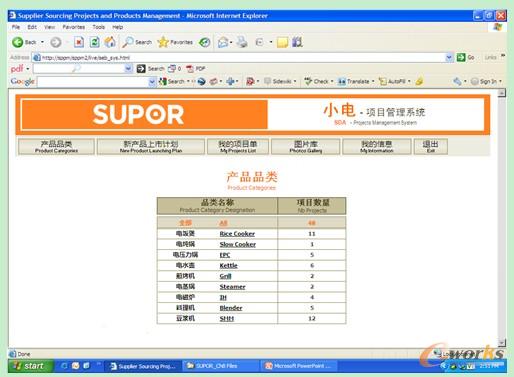Click Supplier Sourcing Proj taskbar button
This screenshot has width=514, height=377.
click(143, 366)
